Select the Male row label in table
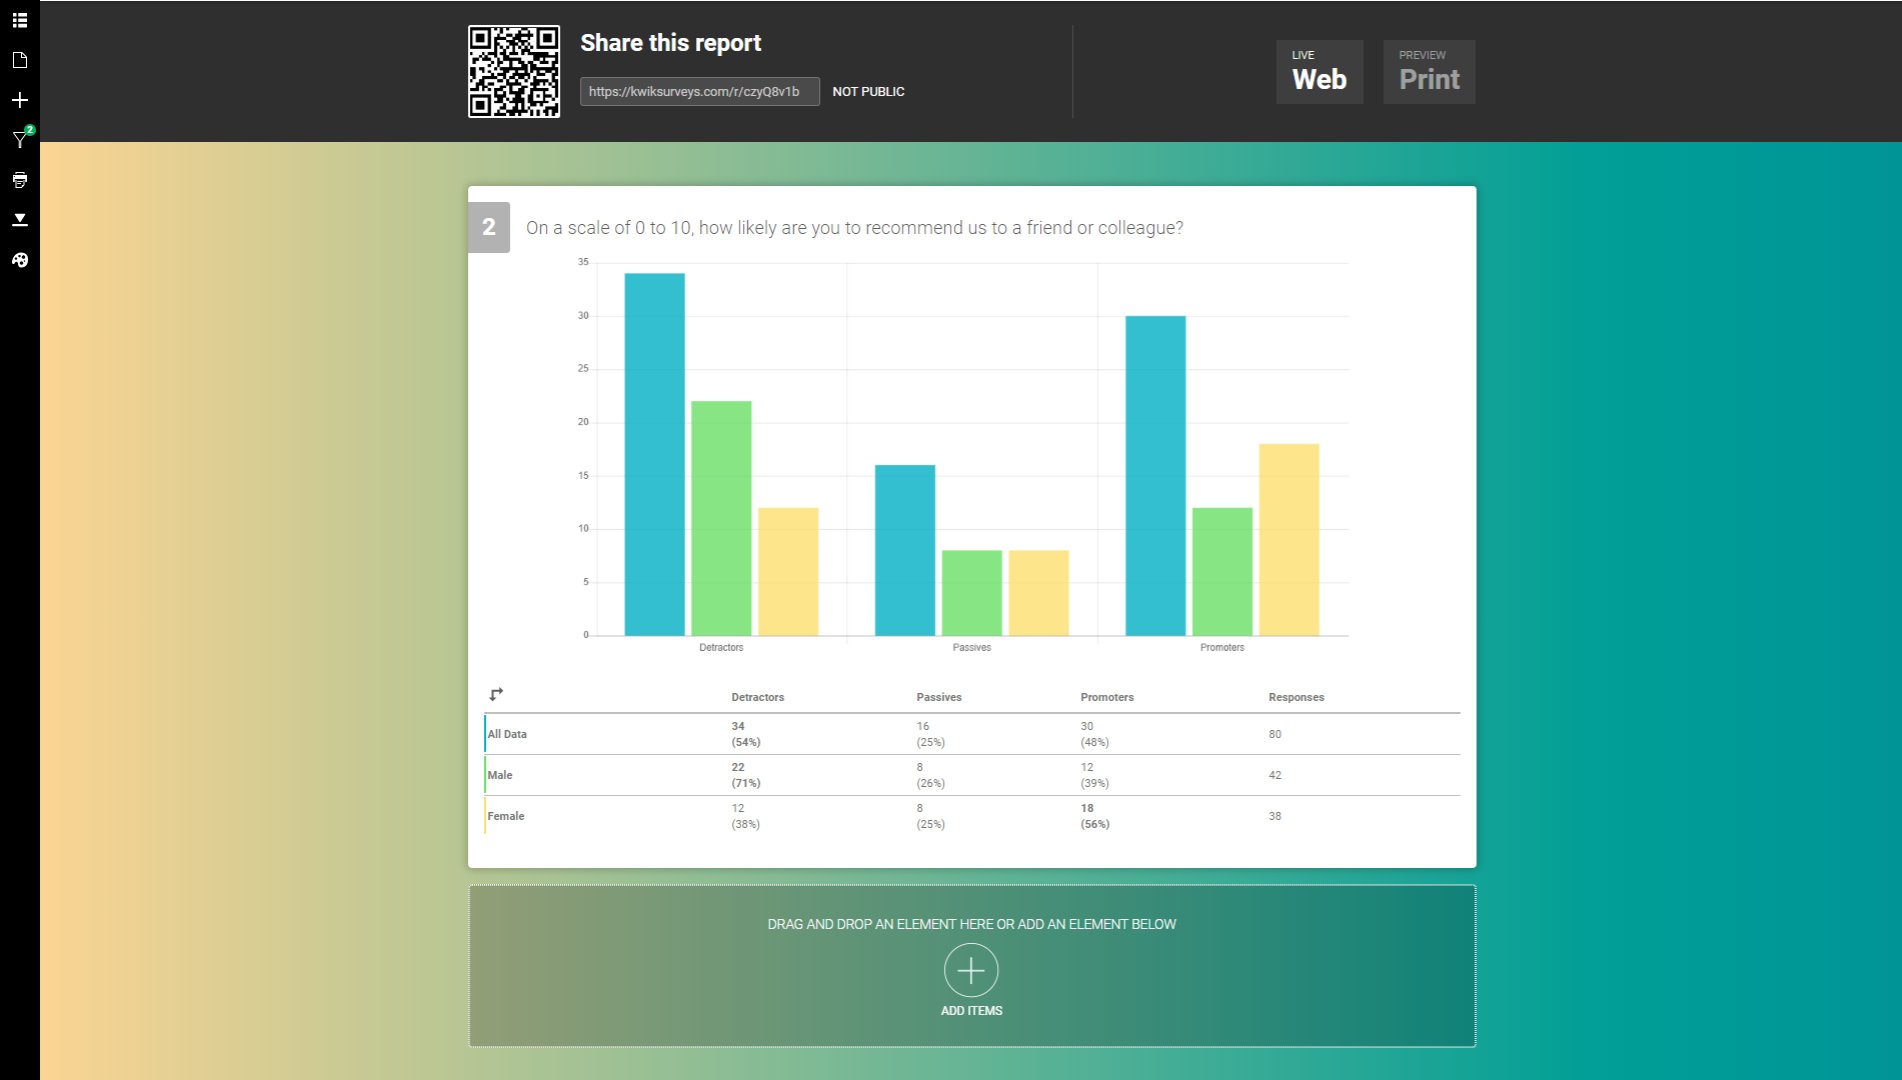 click(x=500, y=775)
